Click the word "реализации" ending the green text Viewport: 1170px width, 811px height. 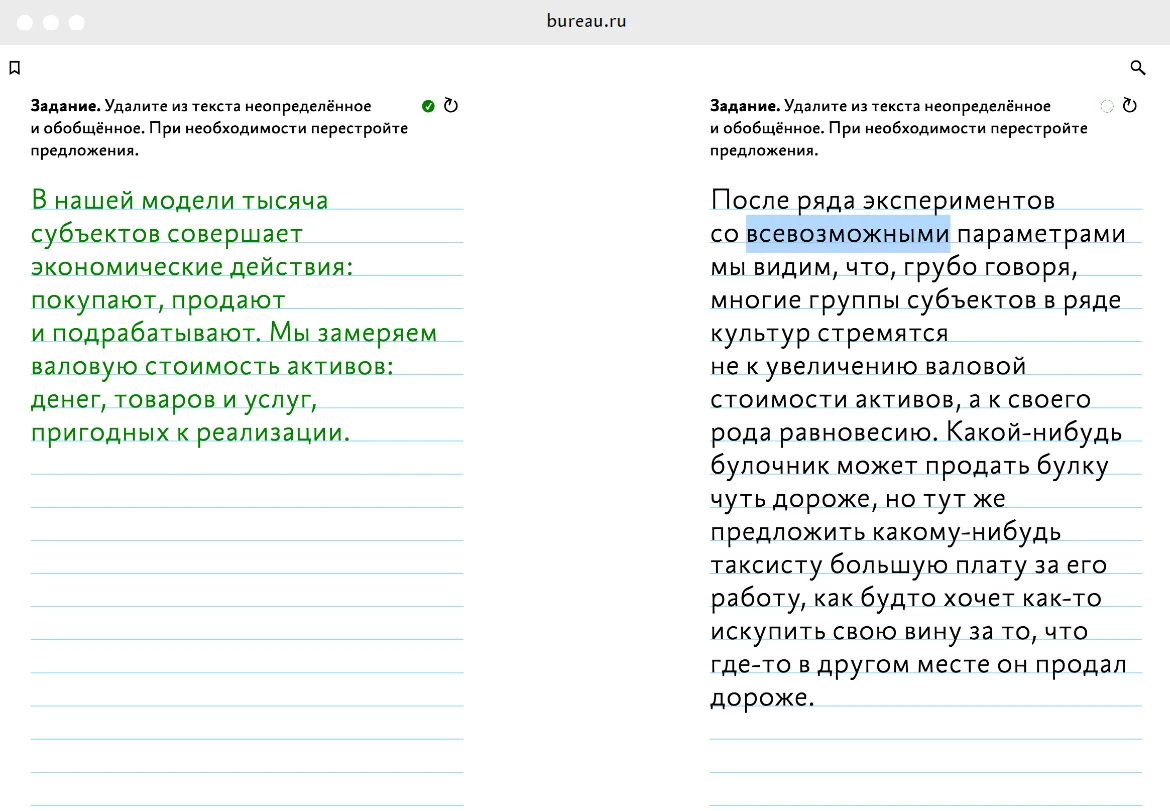click(273, 432)
